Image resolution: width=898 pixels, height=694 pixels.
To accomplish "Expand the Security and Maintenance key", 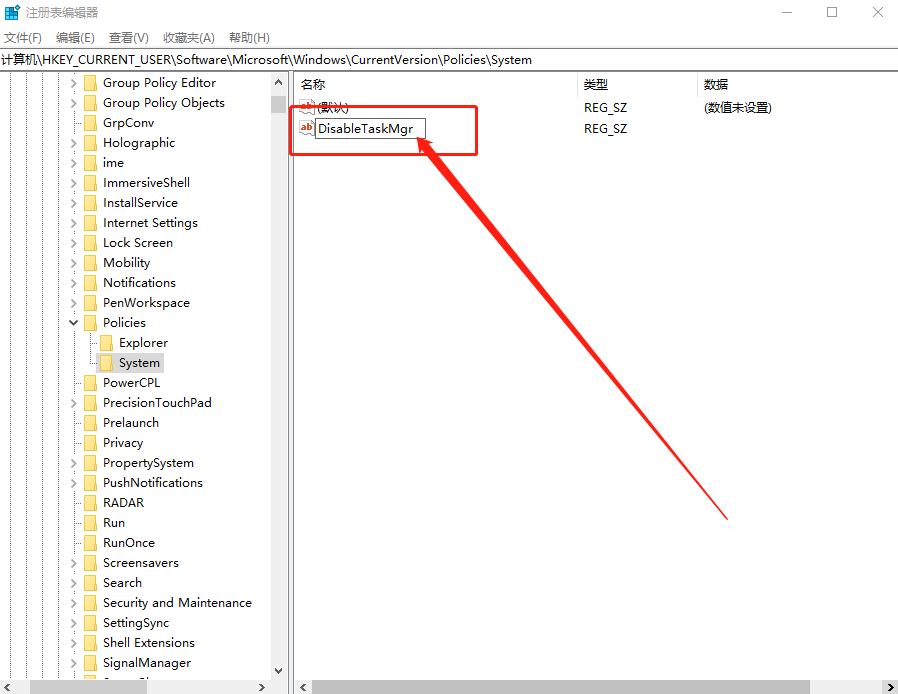I will point(73,604).
